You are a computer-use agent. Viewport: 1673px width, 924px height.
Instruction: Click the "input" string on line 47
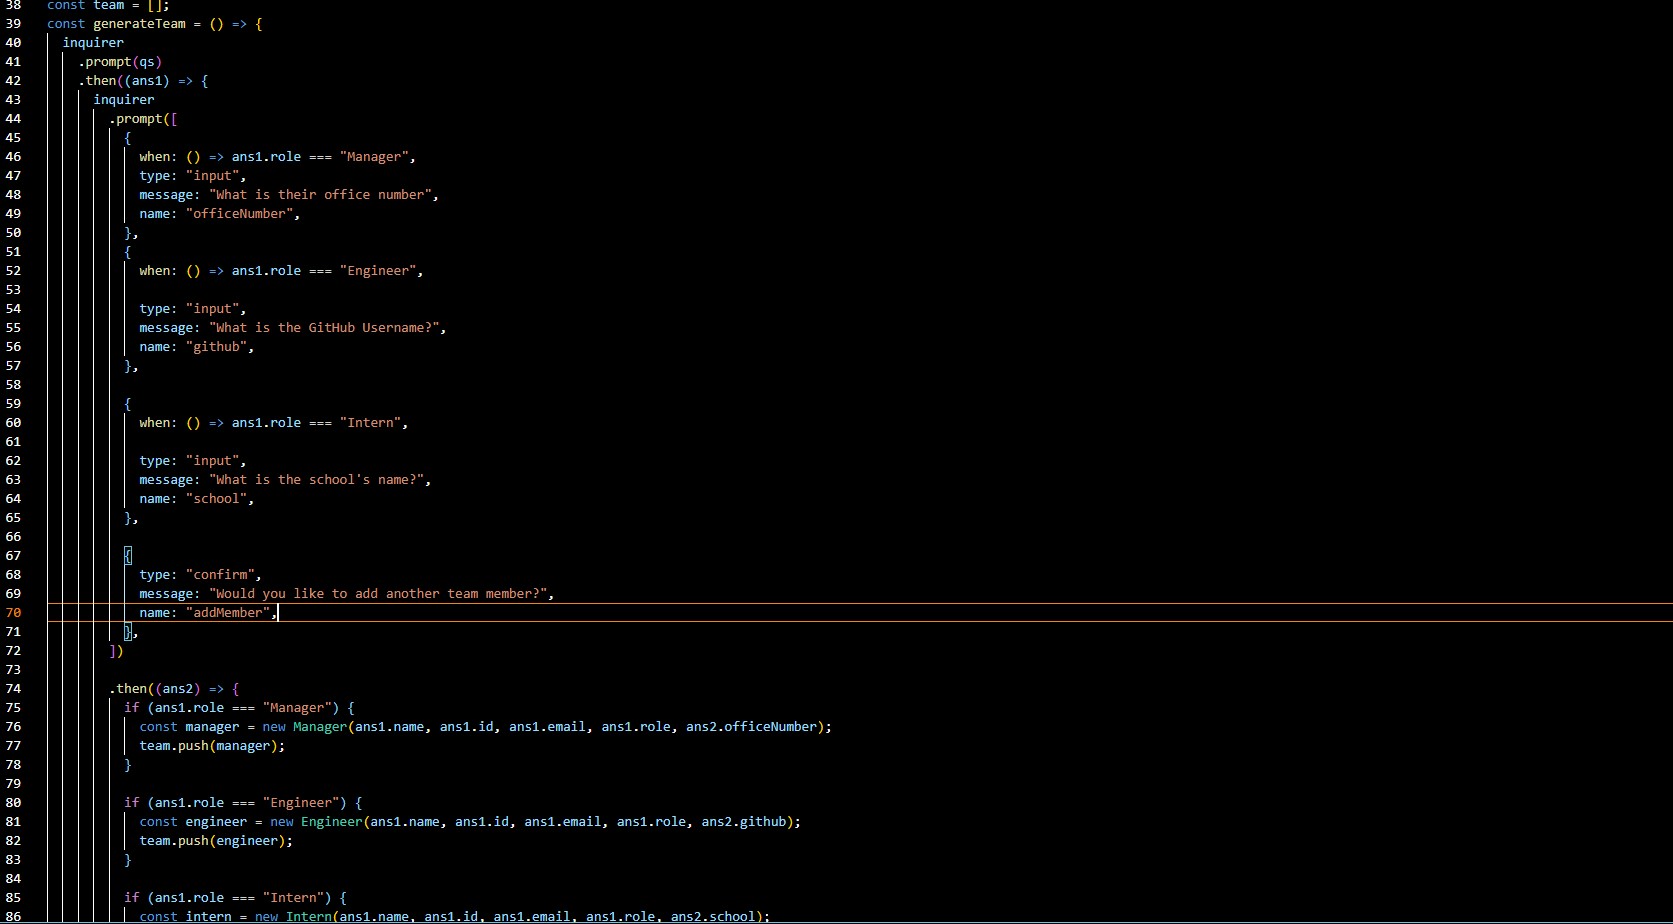pyautogui.click(x=212, y=176)
